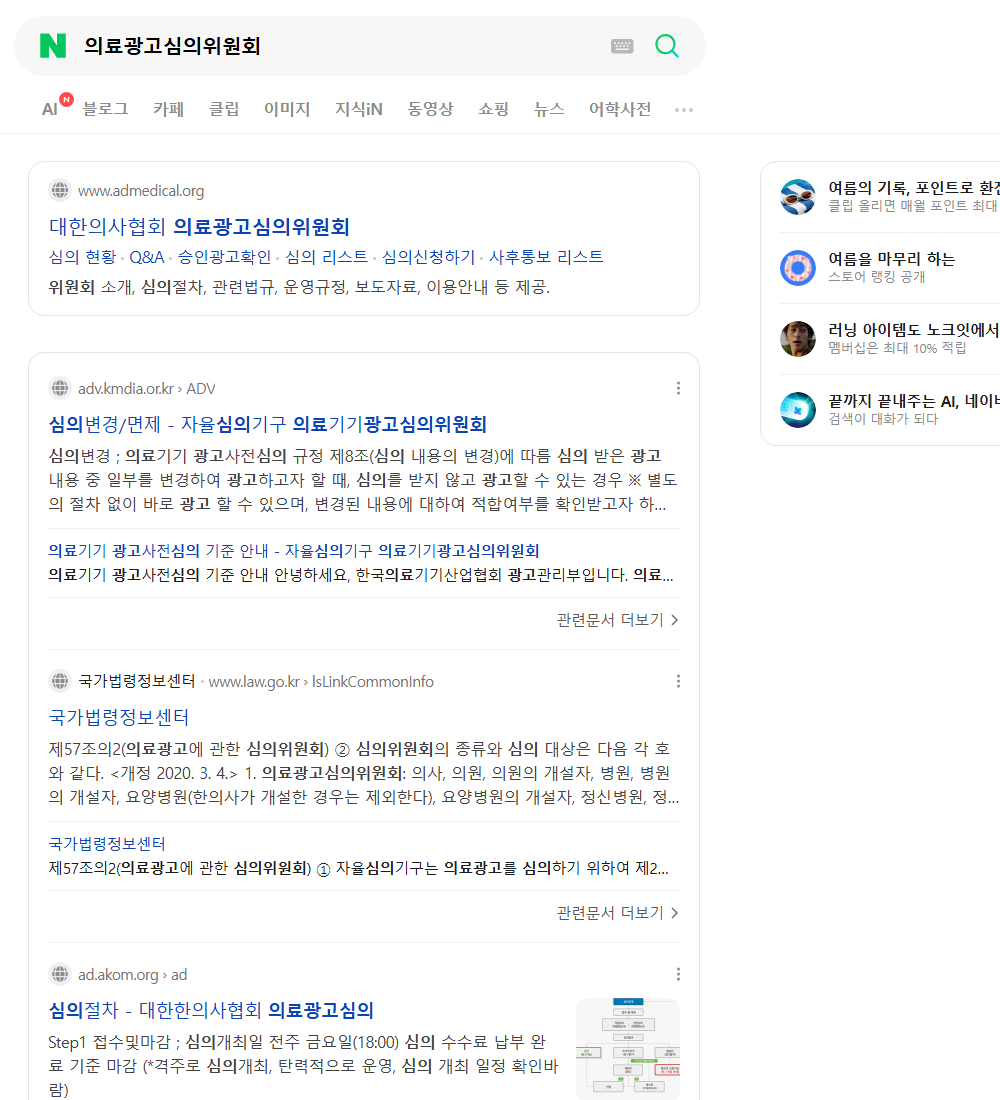Click snippet starting 심의변경 ; 의료기기 광고사전심의
Viewport: 1000px width, 1100px height.
coord(364,480)
